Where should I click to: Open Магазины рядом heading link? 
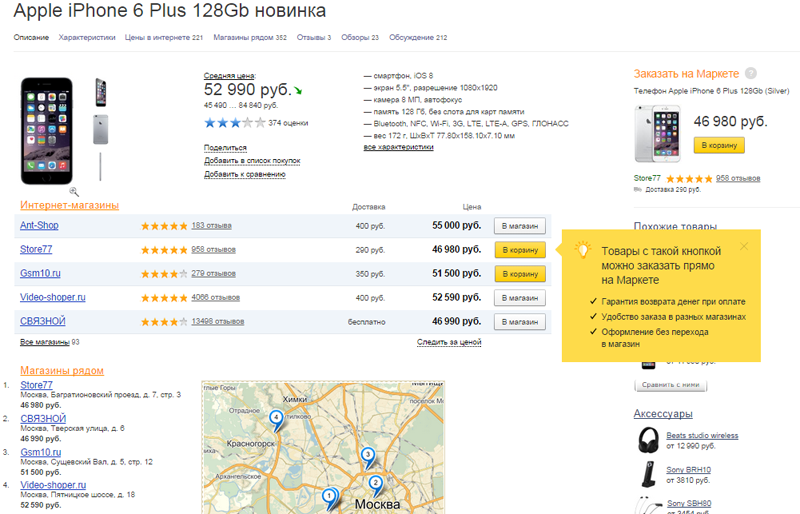point(62,371)
